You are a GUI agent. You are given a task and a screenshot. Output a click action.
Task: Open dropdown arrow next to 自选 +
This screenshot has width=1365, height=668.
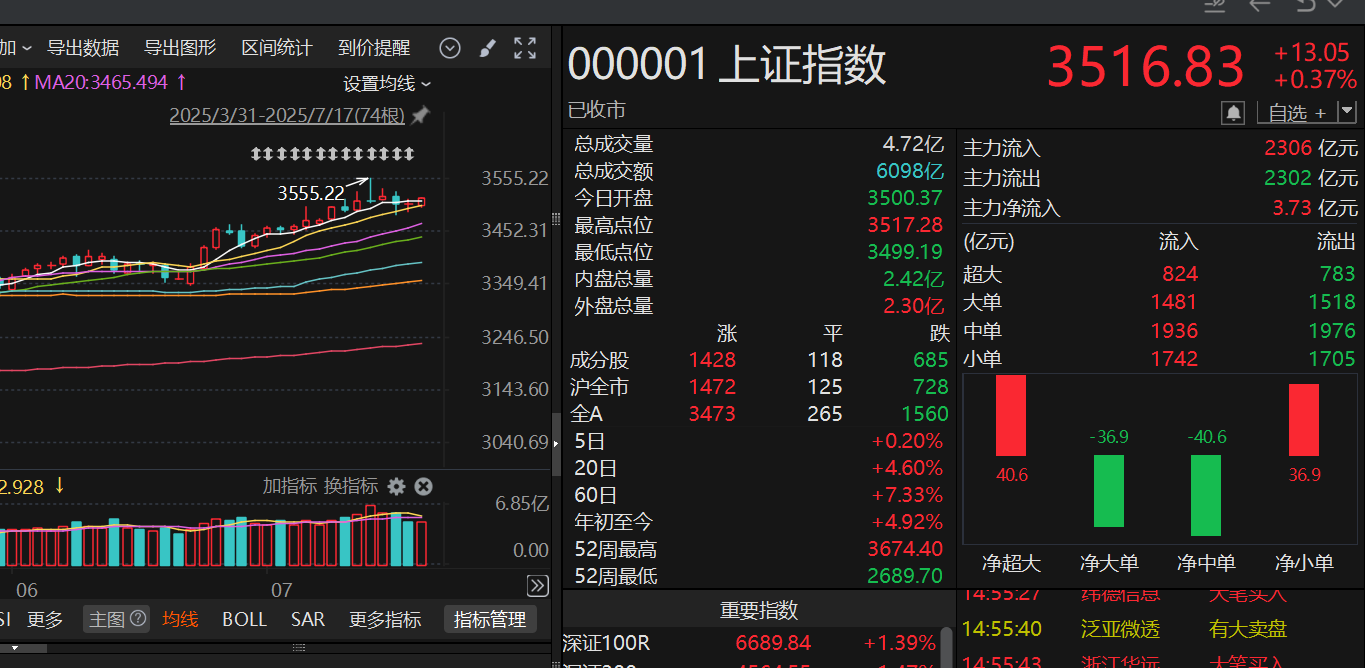1347,112
